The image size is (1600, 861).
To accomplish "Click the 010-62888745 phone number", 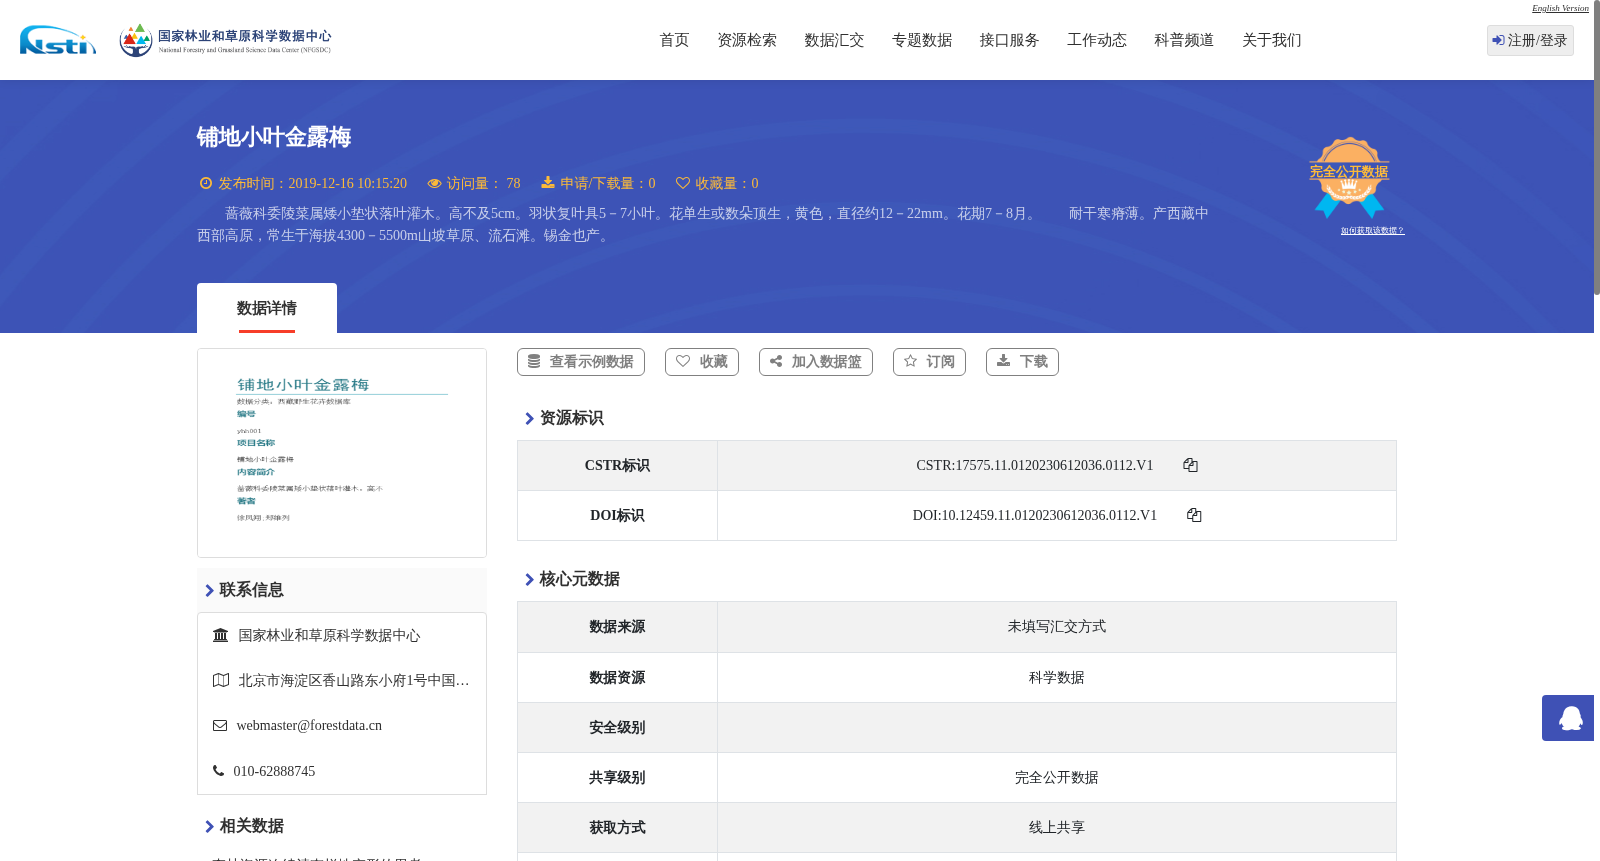I will click(274, 771).
